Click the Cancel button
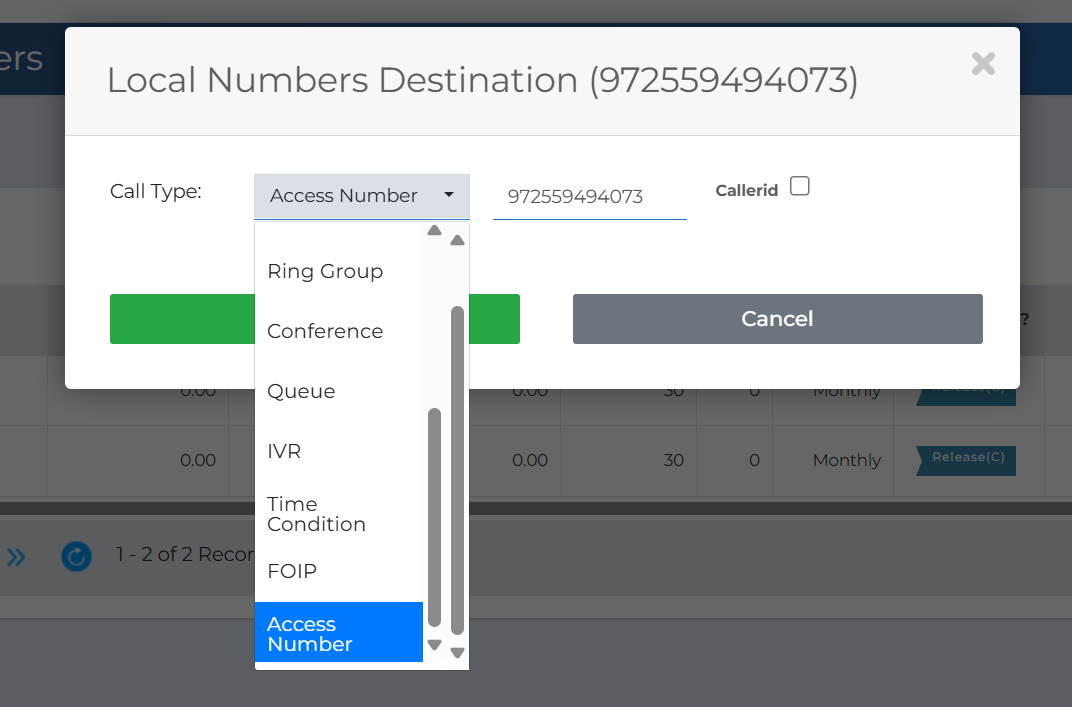Viewport: 1072px width, 707px height. pyautogui.click(x=777, y=319)
